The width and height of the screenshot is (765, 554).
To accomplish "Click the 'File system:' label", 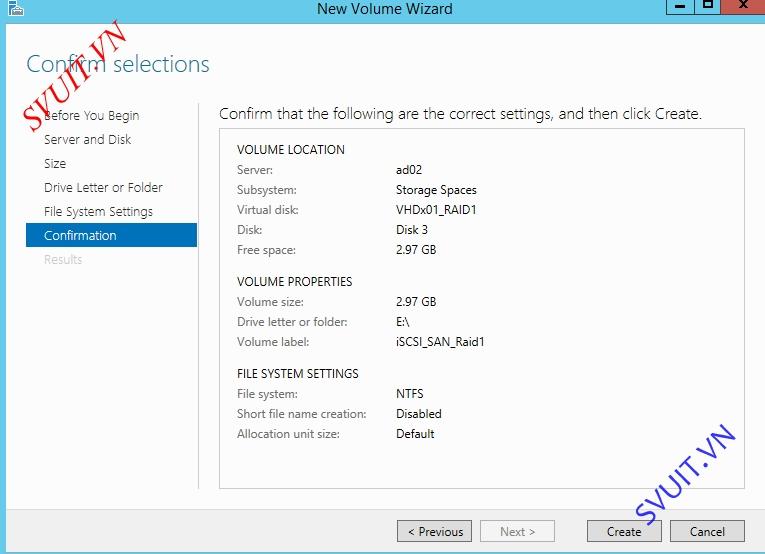I will coord(267,394).
